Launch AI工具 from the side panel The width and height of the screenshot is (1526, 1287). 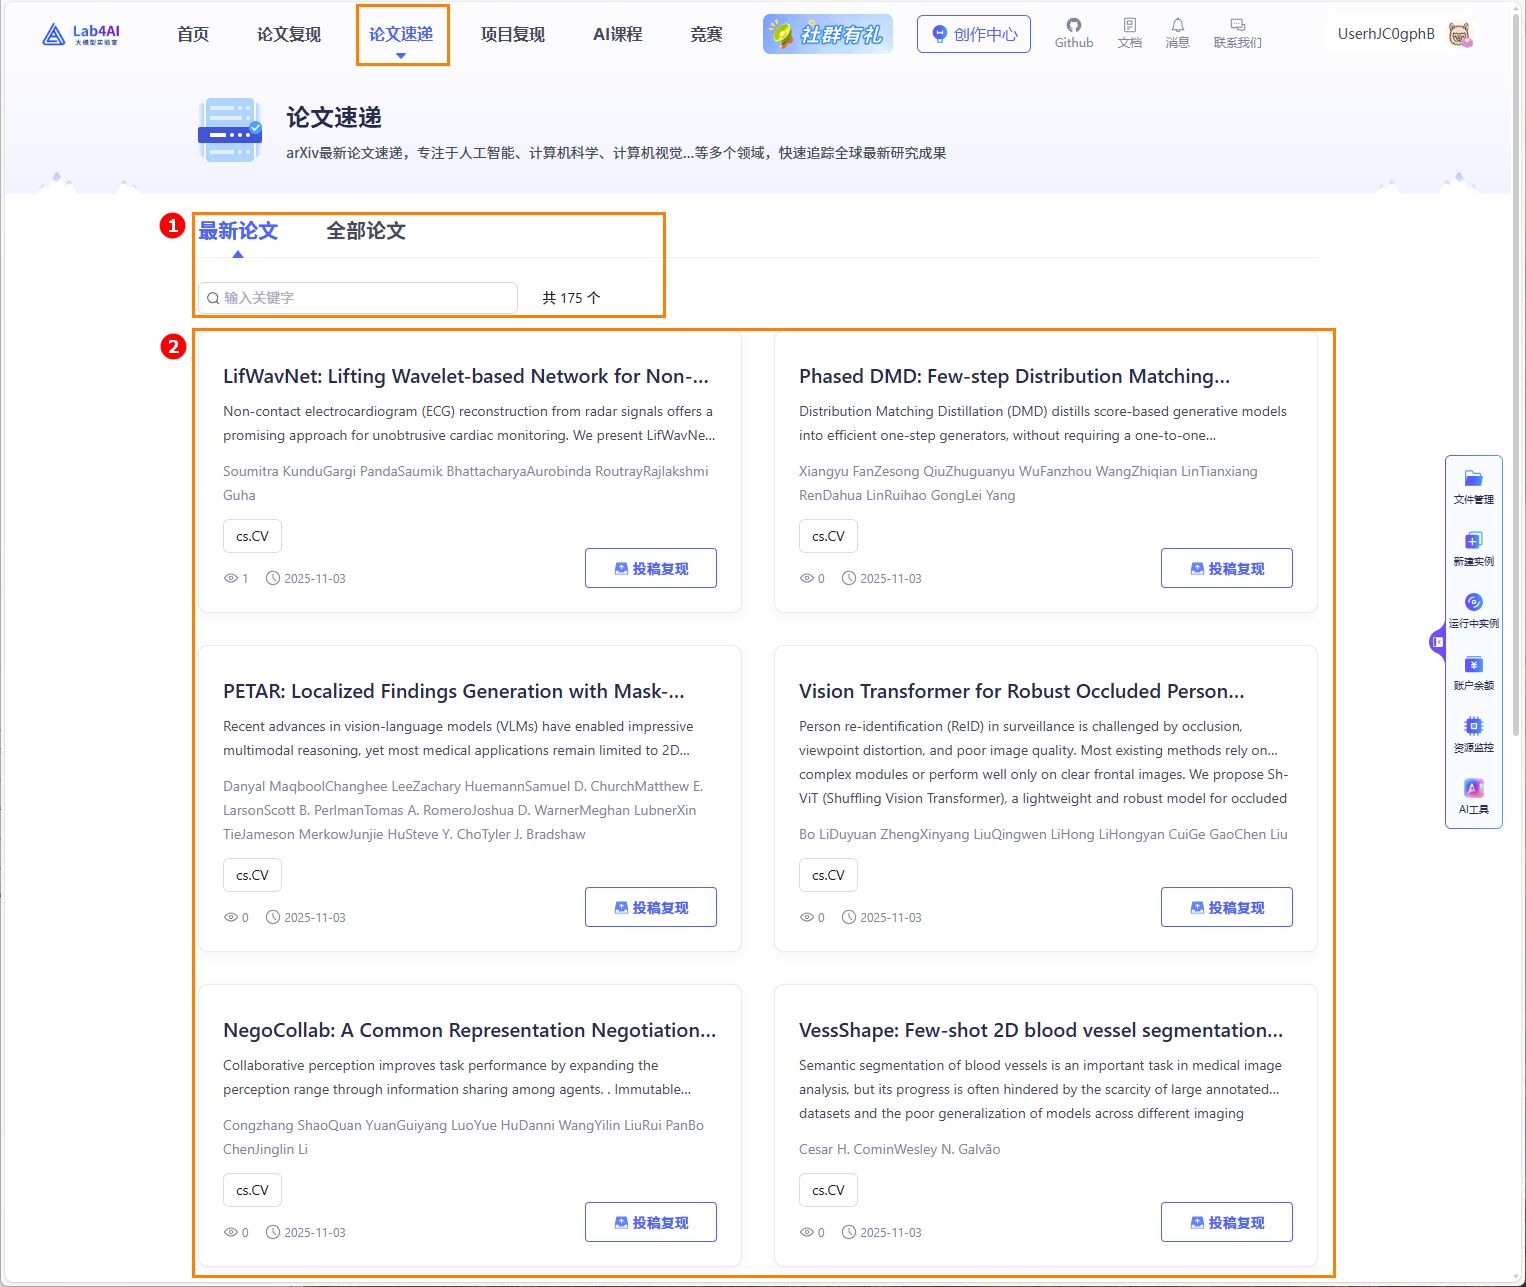coord(1473,796)
